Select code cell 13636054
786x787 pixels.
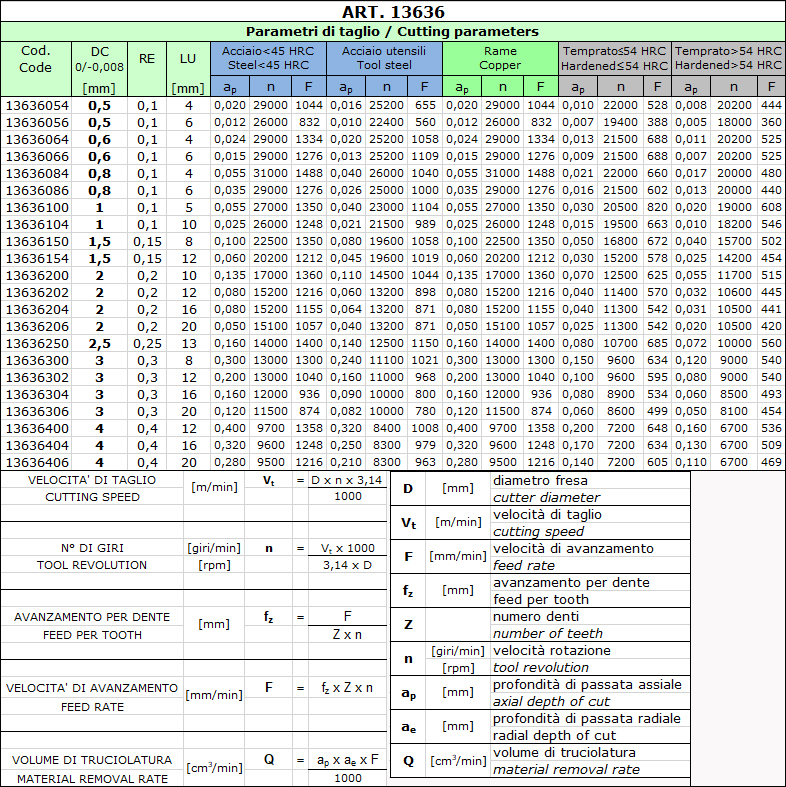[x=38, y=105]
